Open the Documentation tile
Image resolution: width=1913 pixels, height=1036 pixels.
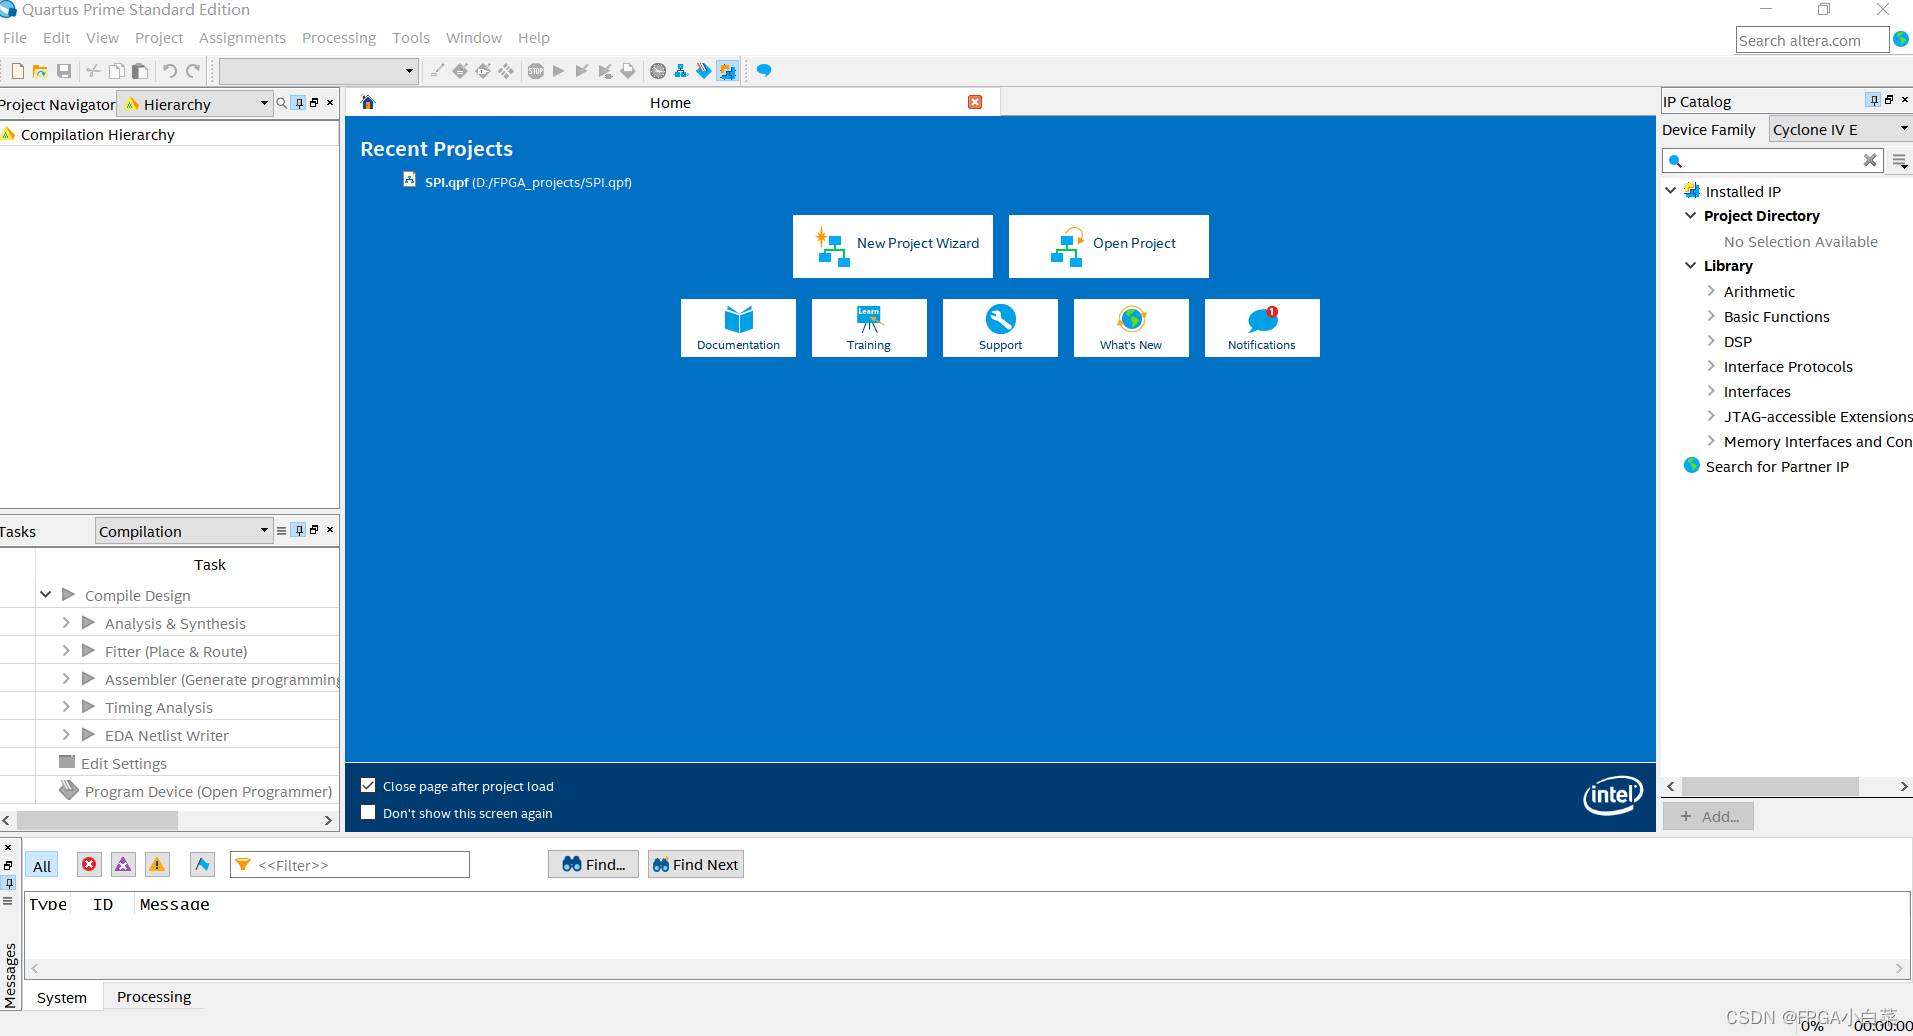(x=738, y=328)
